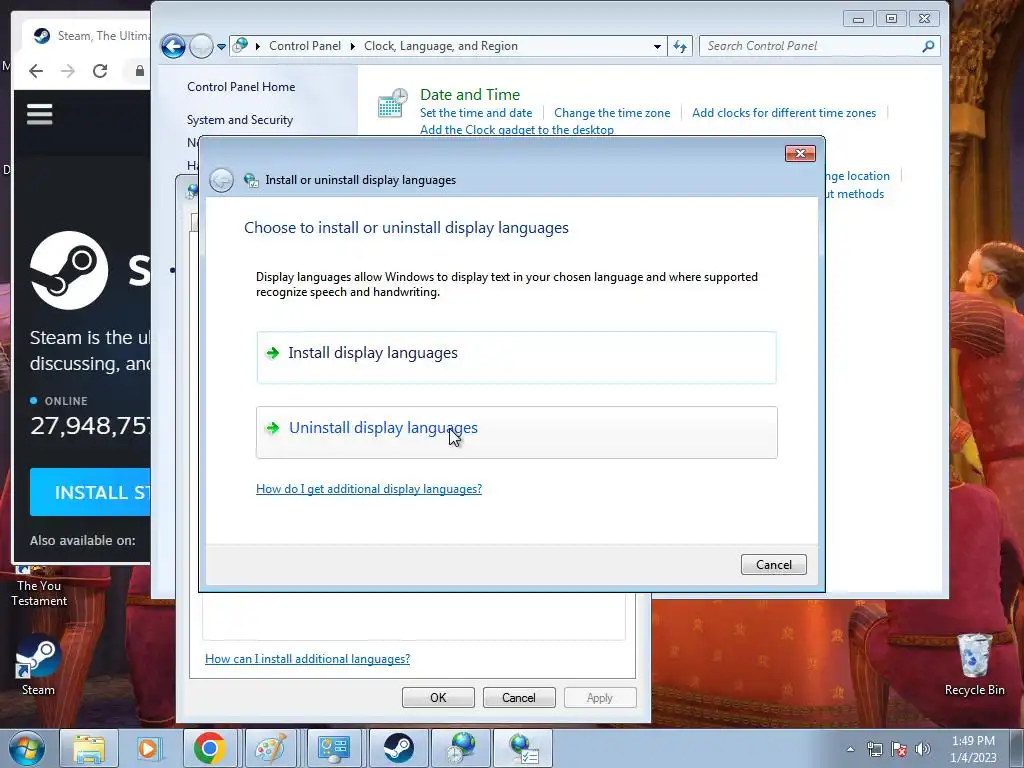Click Set the time and date
The image size is (1024, 768).
(x=476, y=113)
